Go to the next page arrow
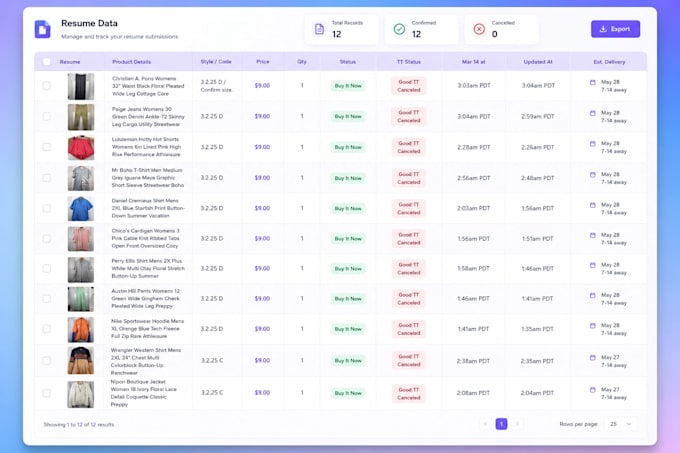 coord(517,424)
